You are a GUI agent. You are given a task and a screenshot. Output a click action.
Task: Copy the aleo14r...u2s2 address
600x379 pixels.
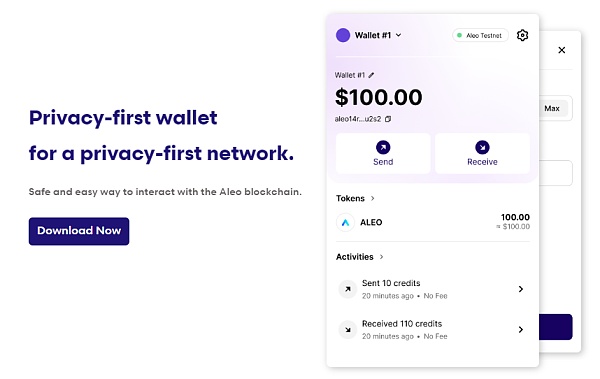[388, 119]
